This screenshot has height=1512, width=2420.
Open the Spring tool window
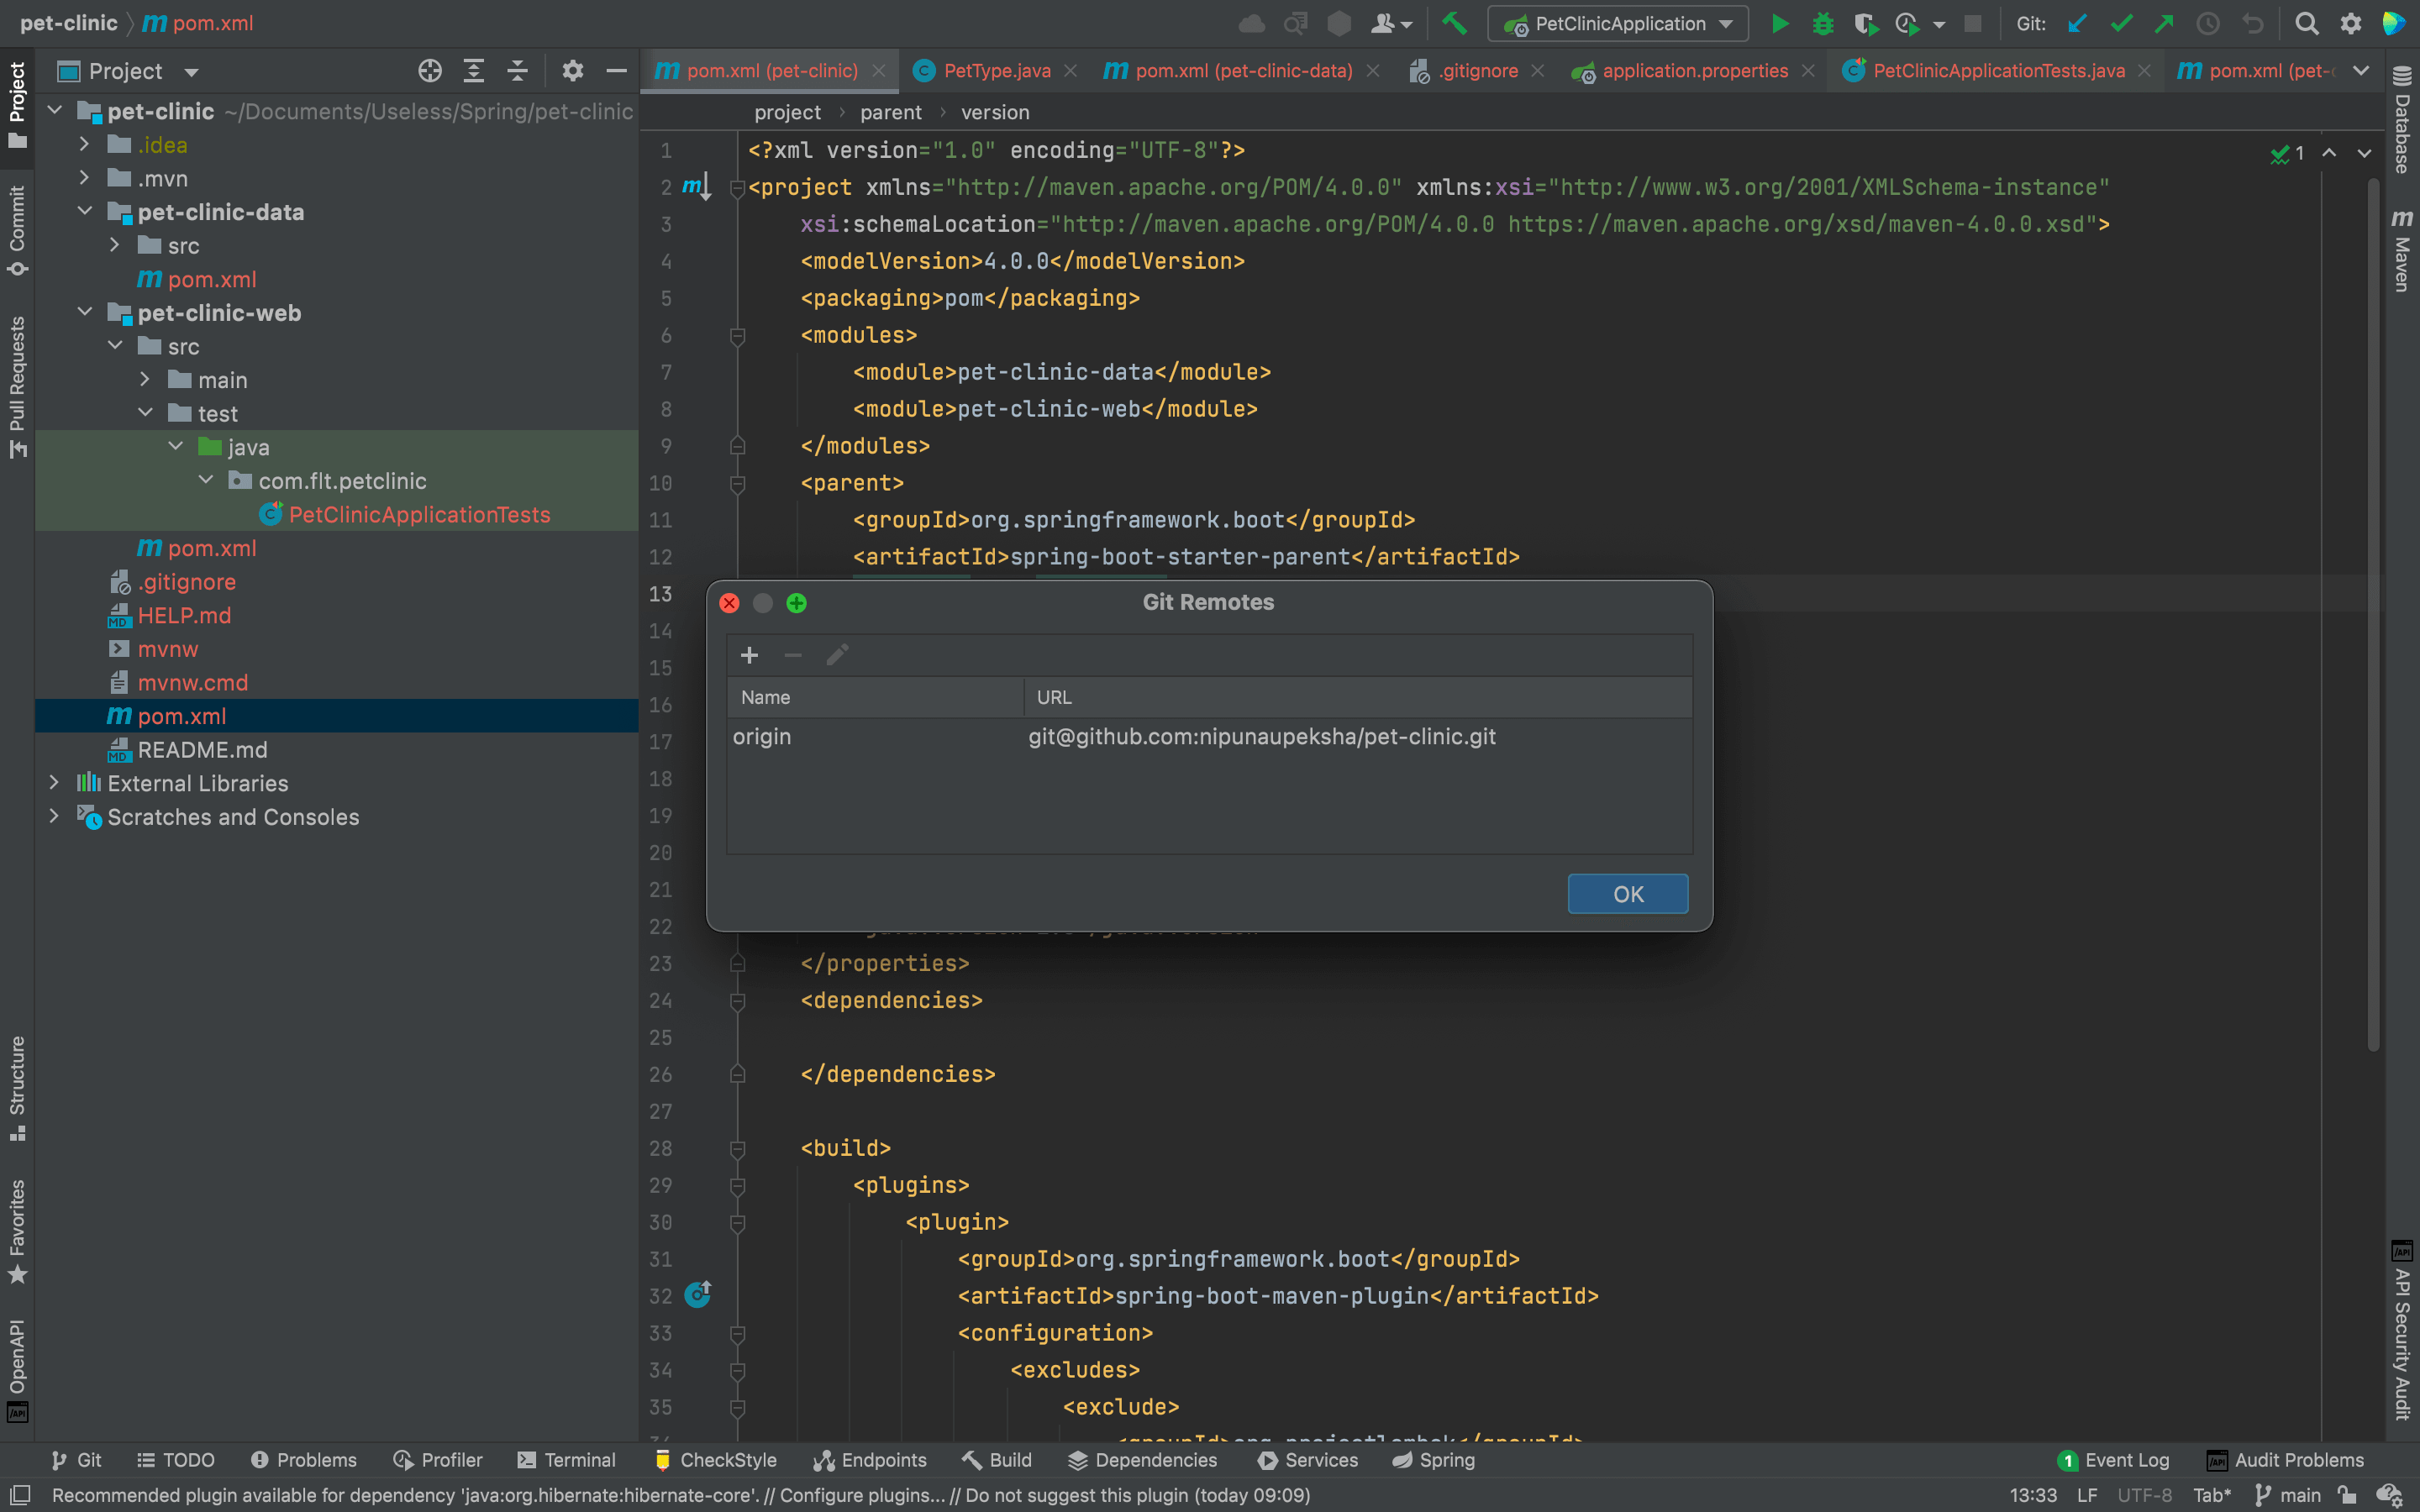point(1433,1460)
